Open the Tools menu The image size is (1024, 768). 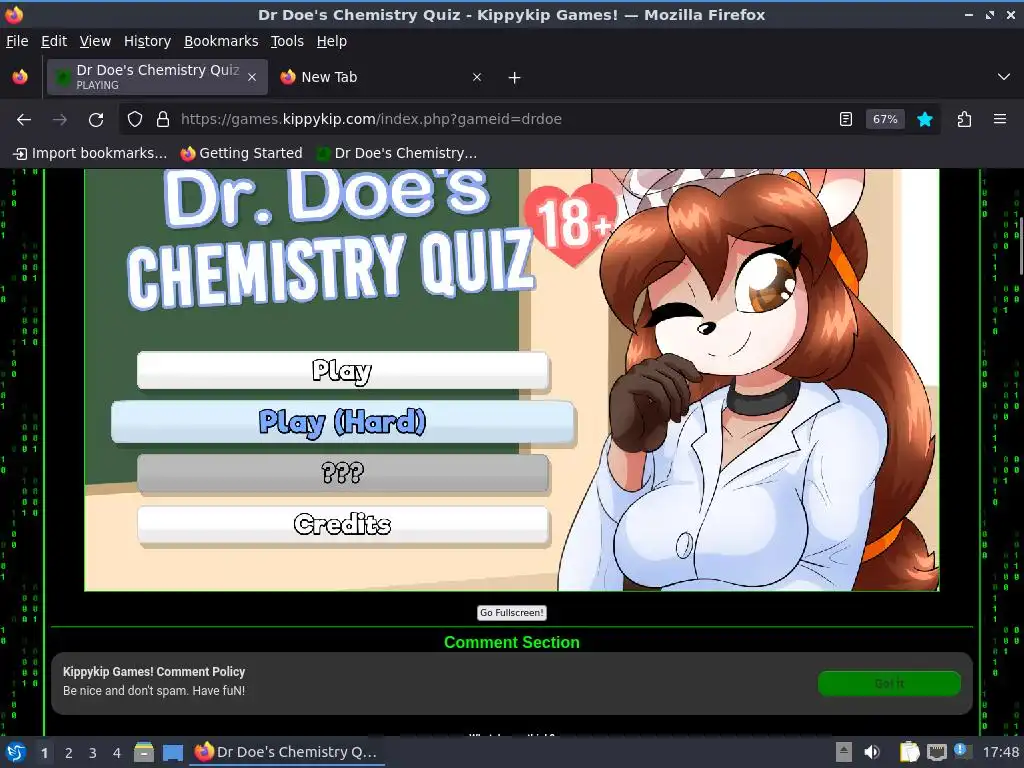tap(287, 41)
